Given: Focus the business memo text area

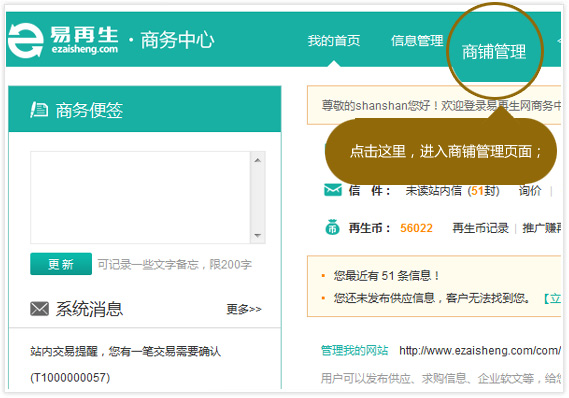Looking at the screenshot, I should click(x=140, y=197).
